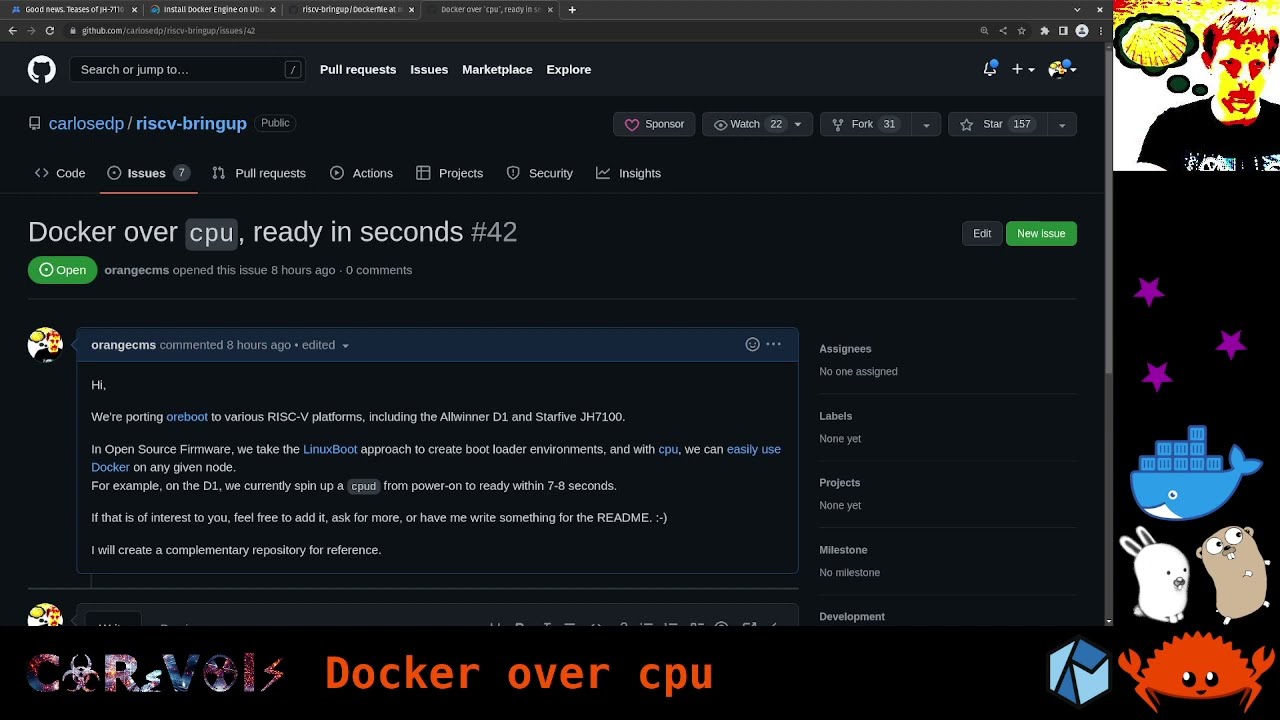Screen dimensions: 1280x720
Task: Follow the oreboot link
Action: click(x=187, y=417)
